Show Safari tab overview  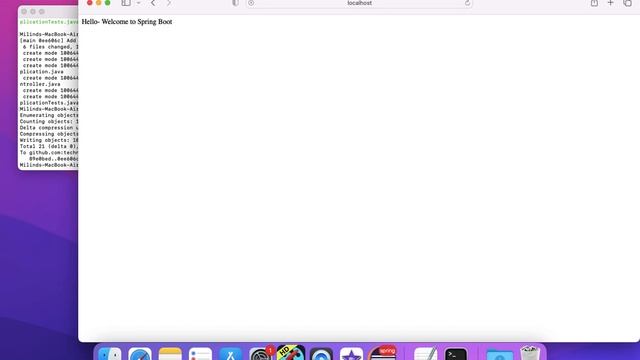tap(628, 3)
